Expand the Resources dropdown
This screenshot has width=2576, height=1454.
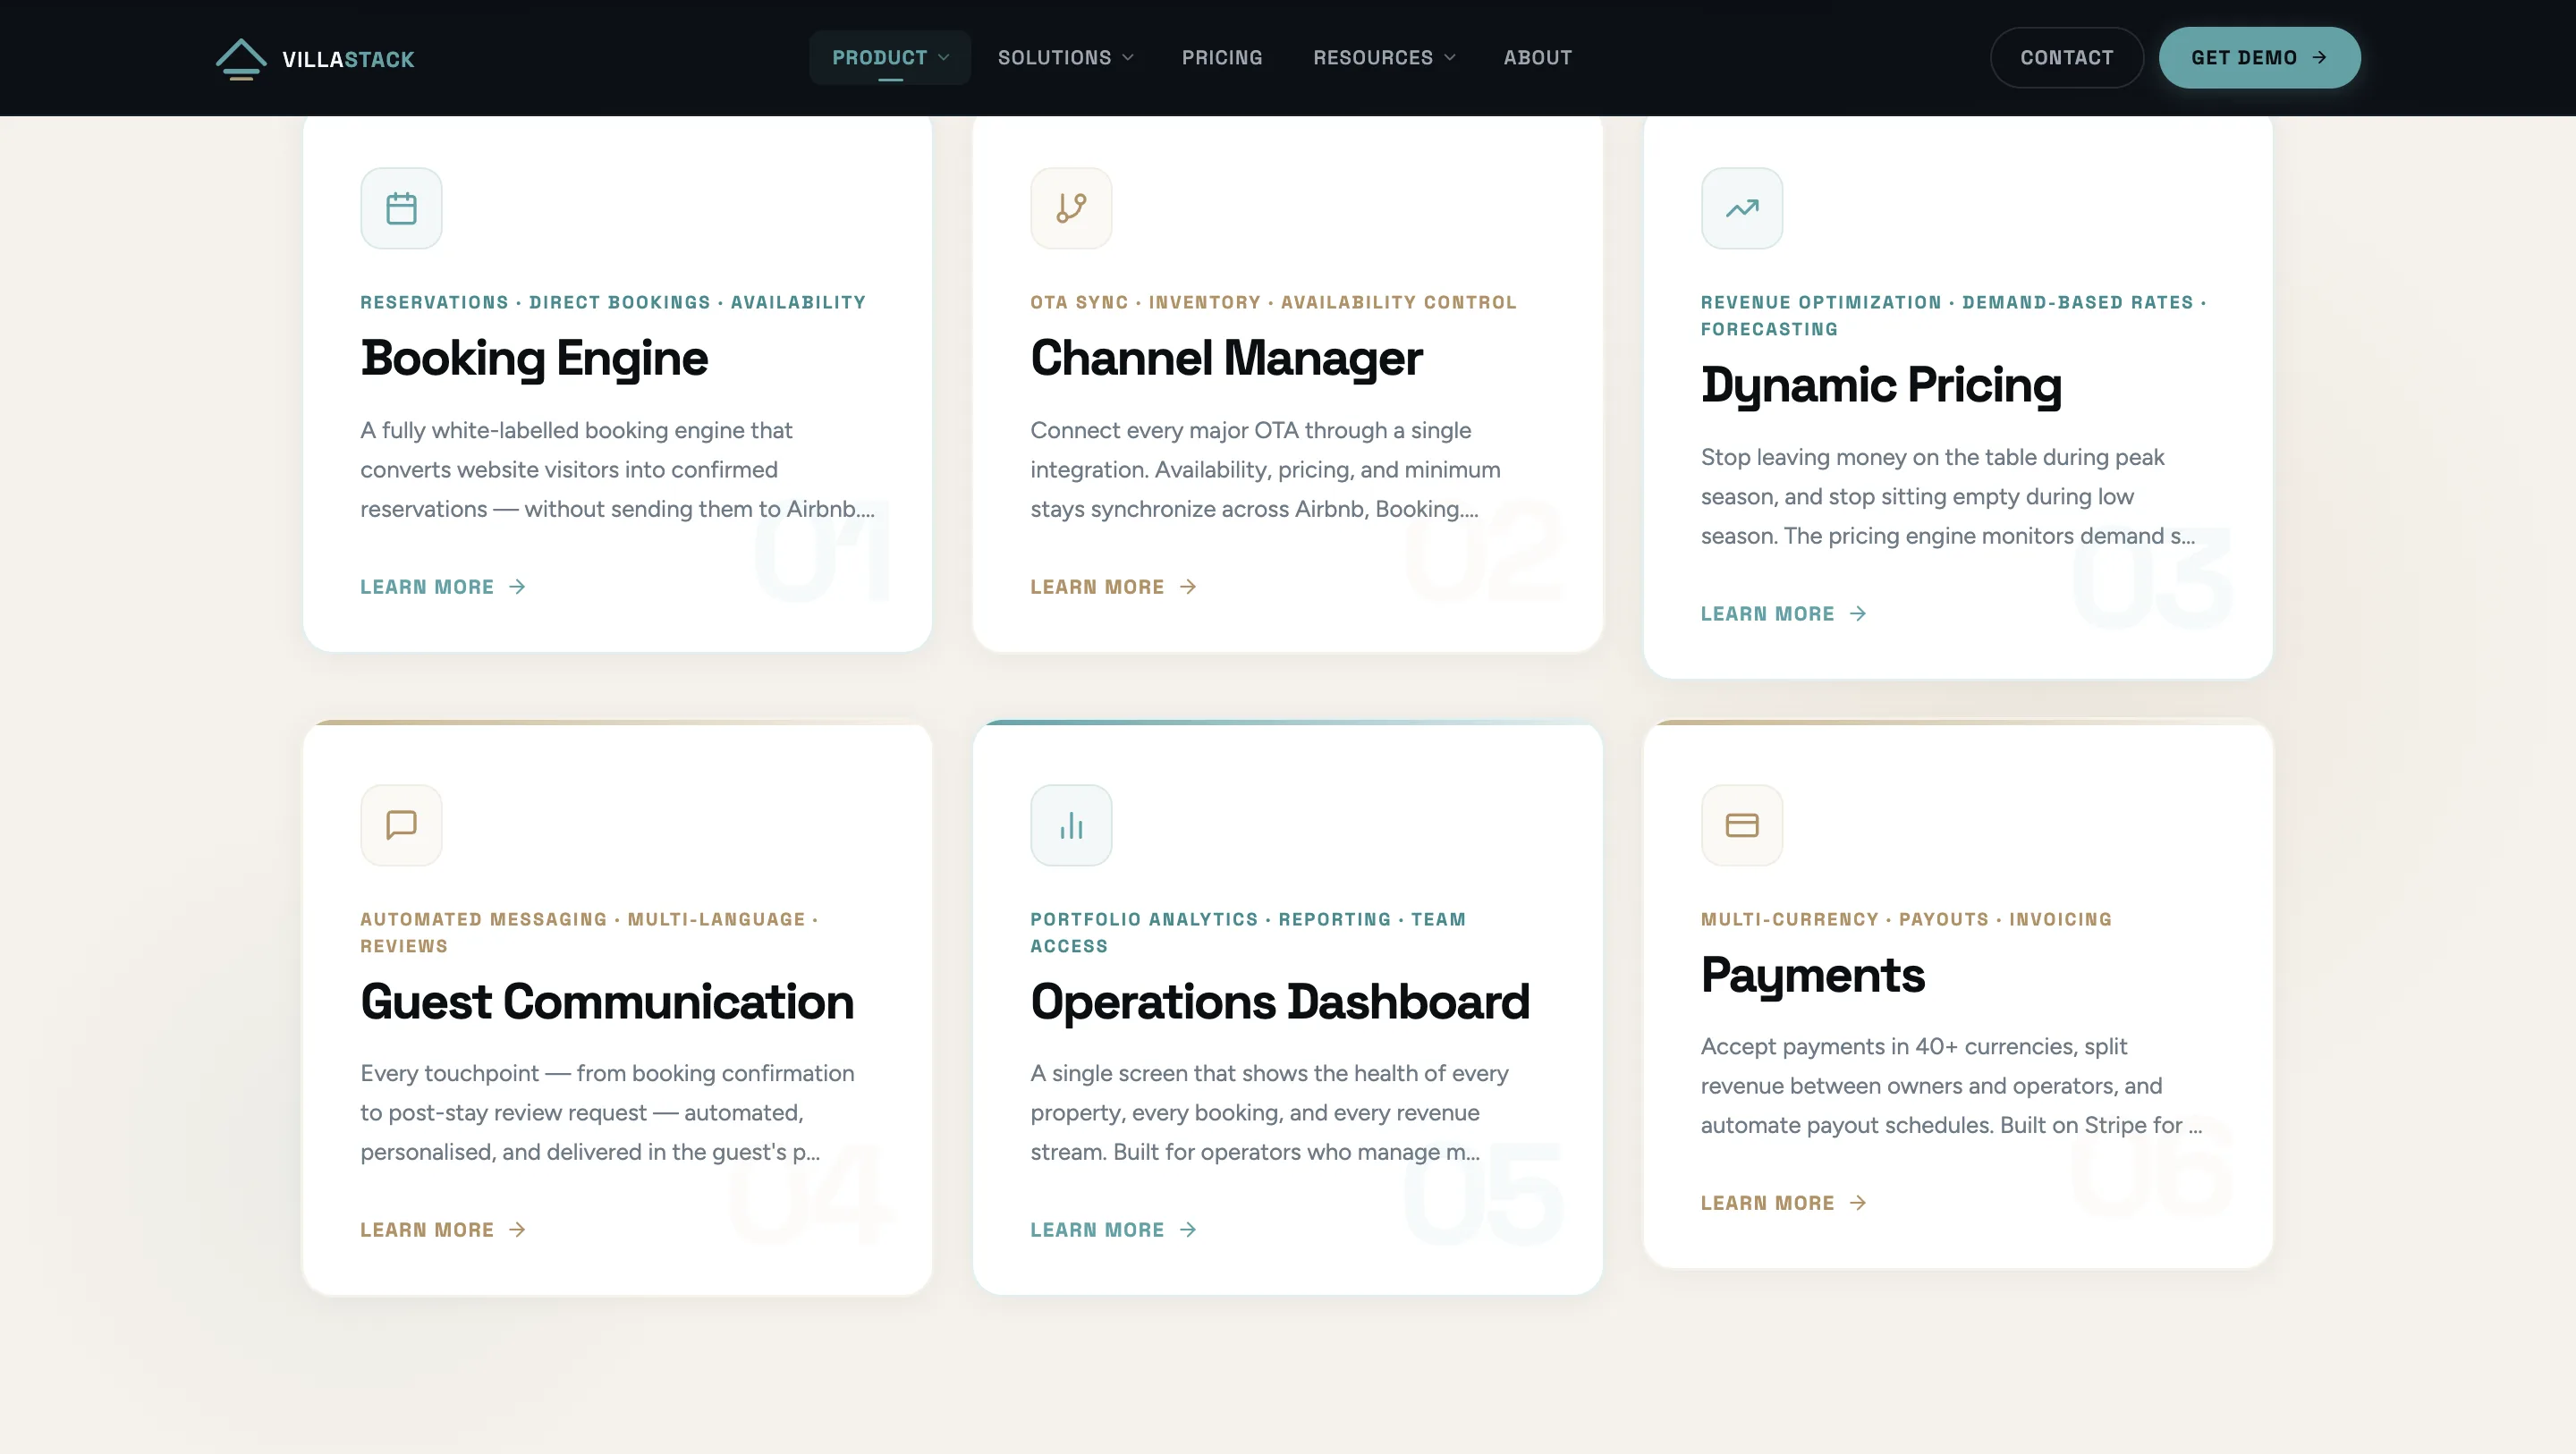[1384, 57]
